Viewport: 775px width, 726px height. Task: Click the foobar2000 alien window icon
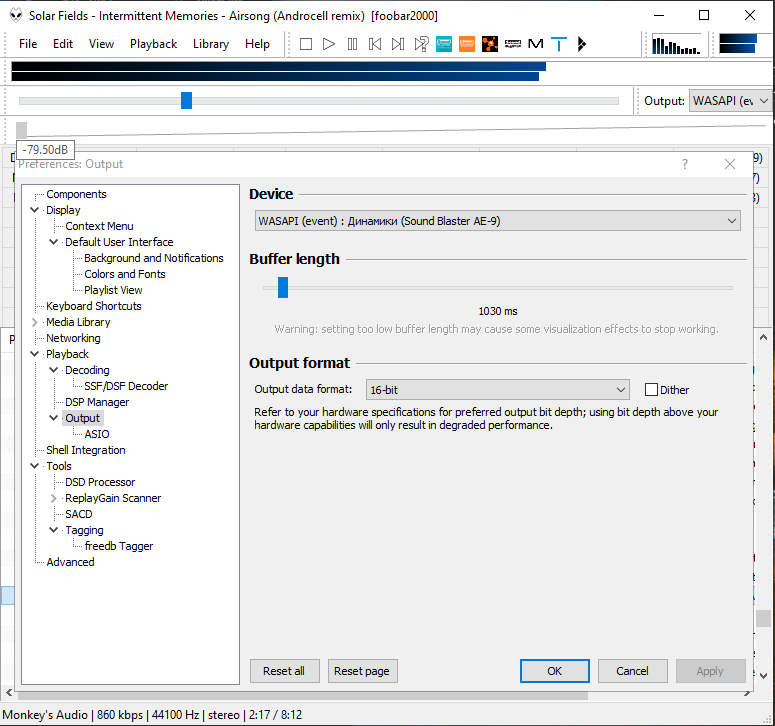pyautogui.click(x=16, y=15)
